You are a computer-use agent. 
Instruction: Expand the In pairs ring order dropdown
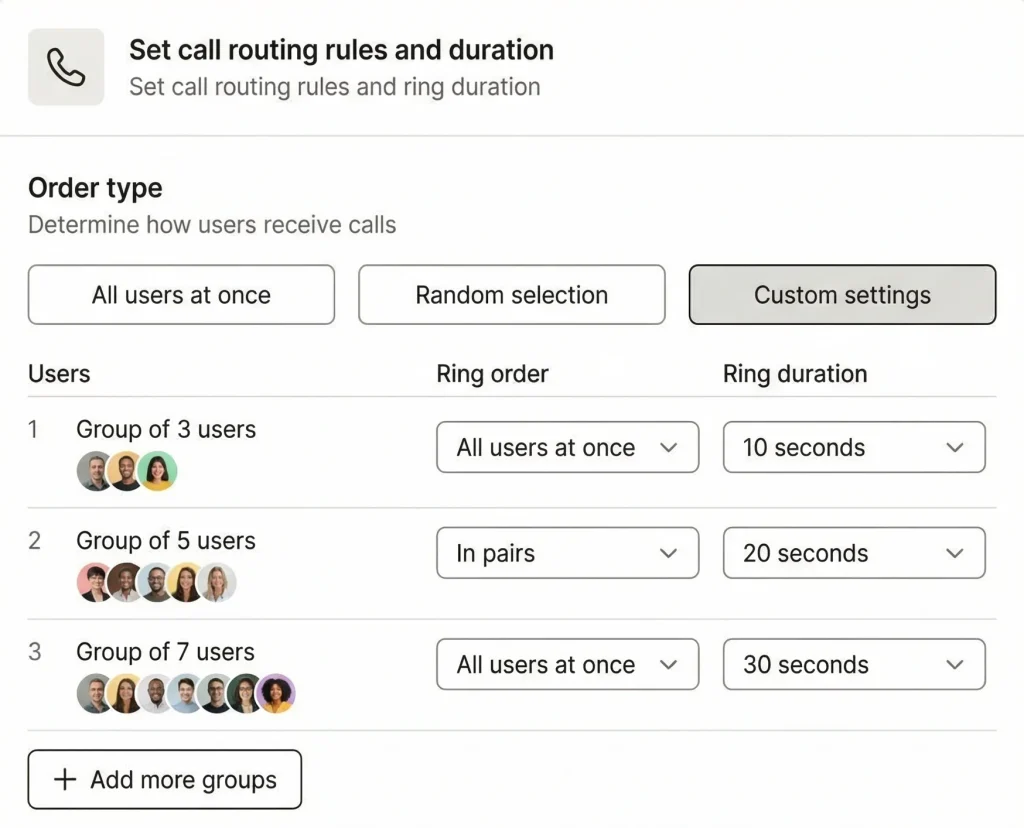pyautogui.click(x=567, y=554)
